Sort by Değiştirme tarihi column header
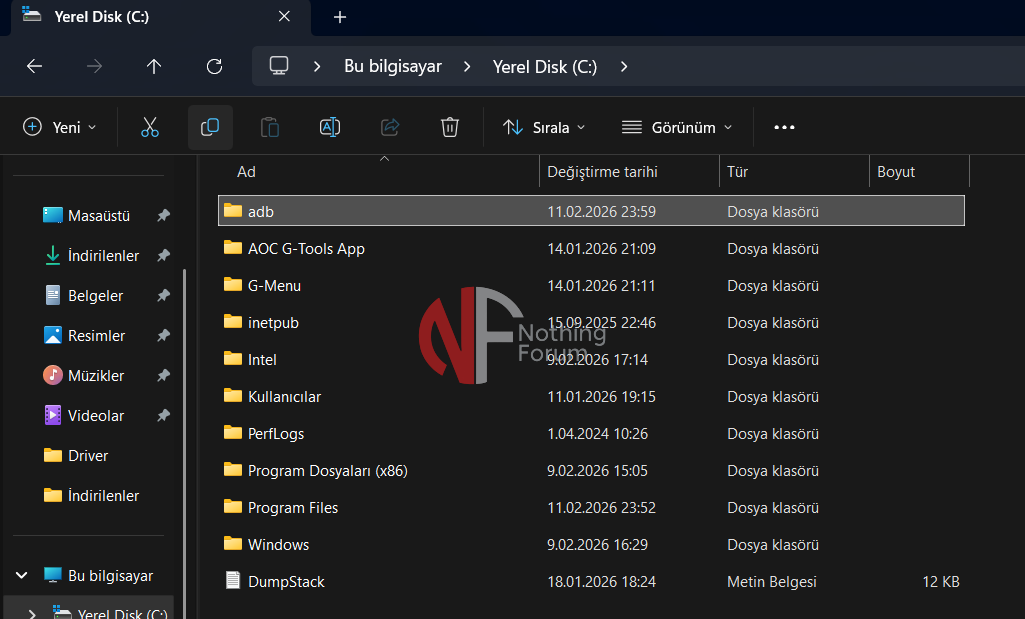This screenshot has width=1025, height=619. (x=602, y=172)
